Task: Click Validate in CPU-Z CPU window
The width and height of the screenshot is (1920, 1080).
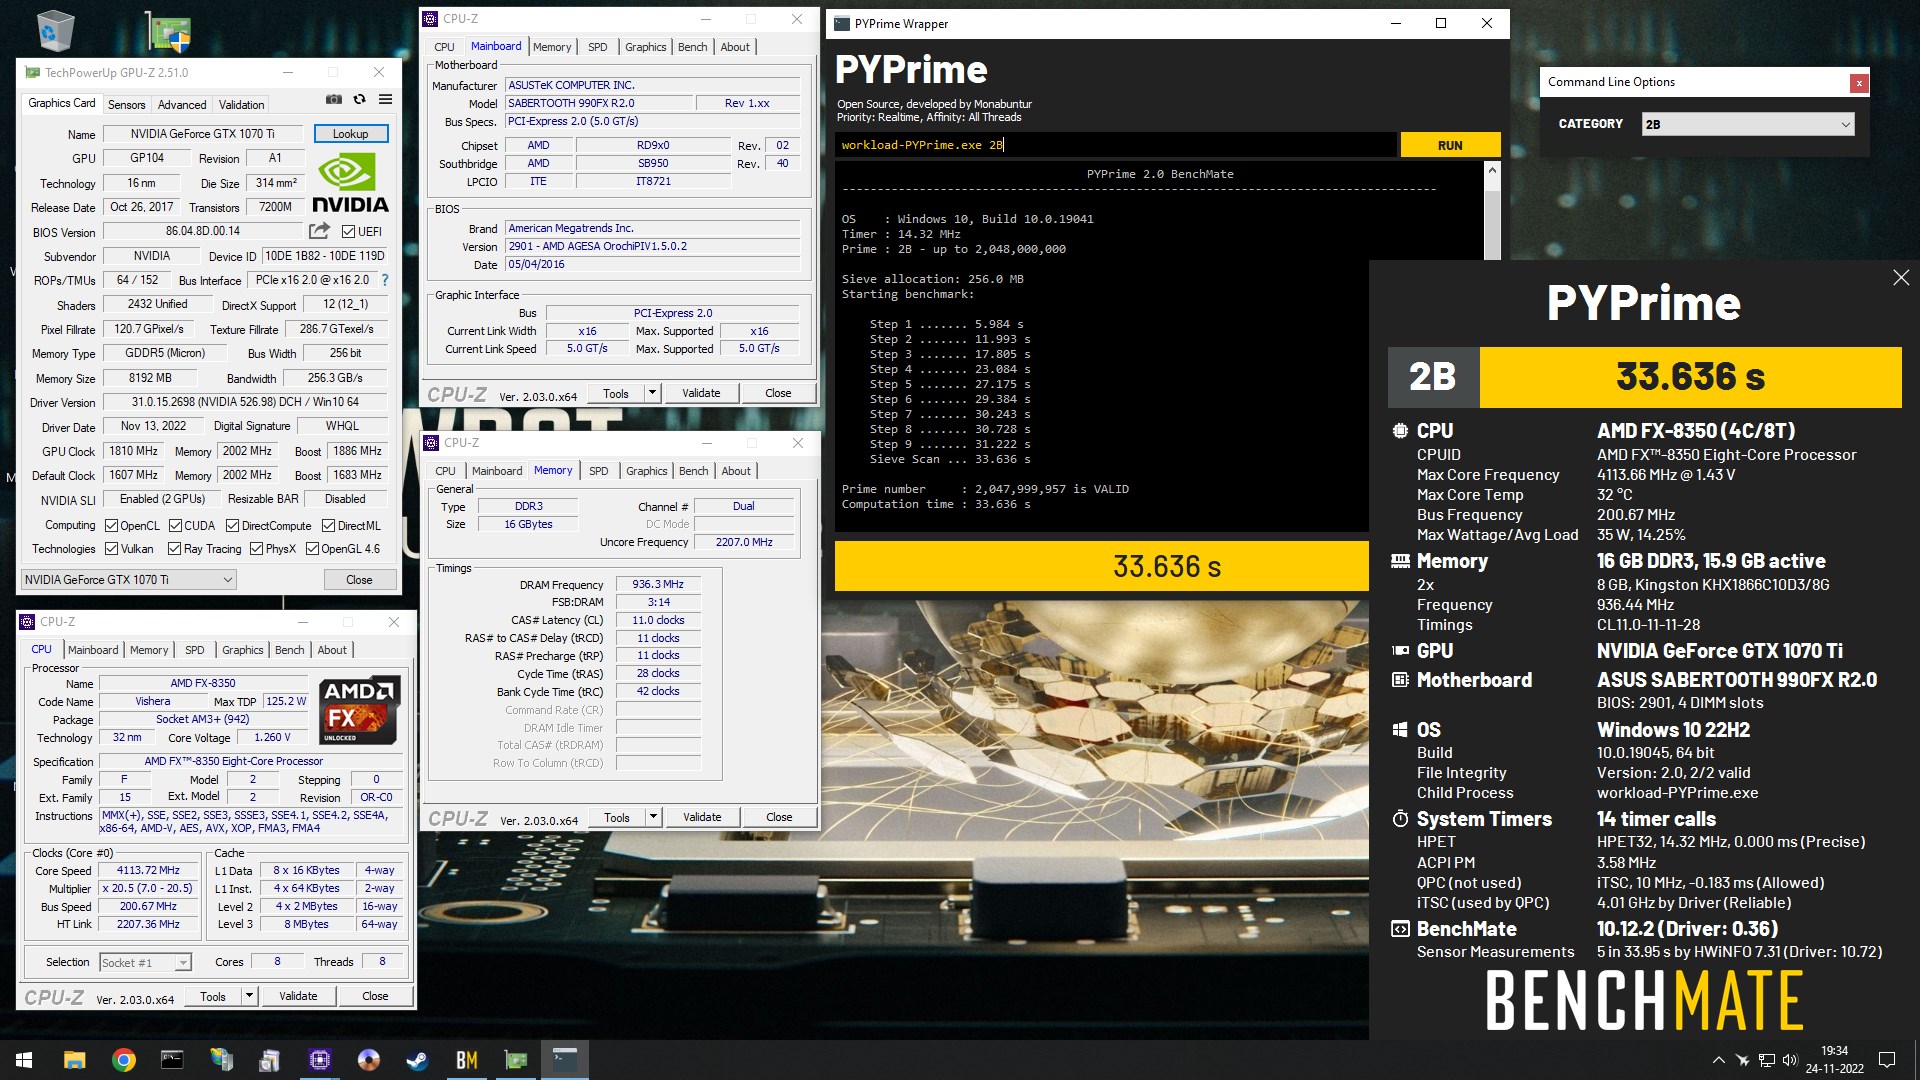Action: pyautogui.click(x=298, y=996)
